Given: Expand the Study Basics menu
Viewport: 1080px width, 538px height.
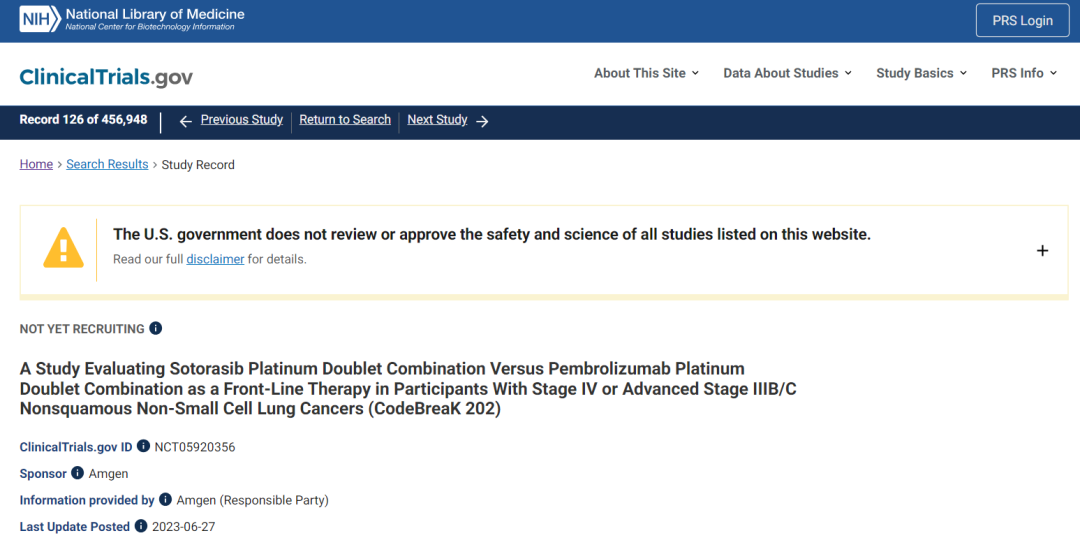Looking at the screenshot, I should coord(921,73).
